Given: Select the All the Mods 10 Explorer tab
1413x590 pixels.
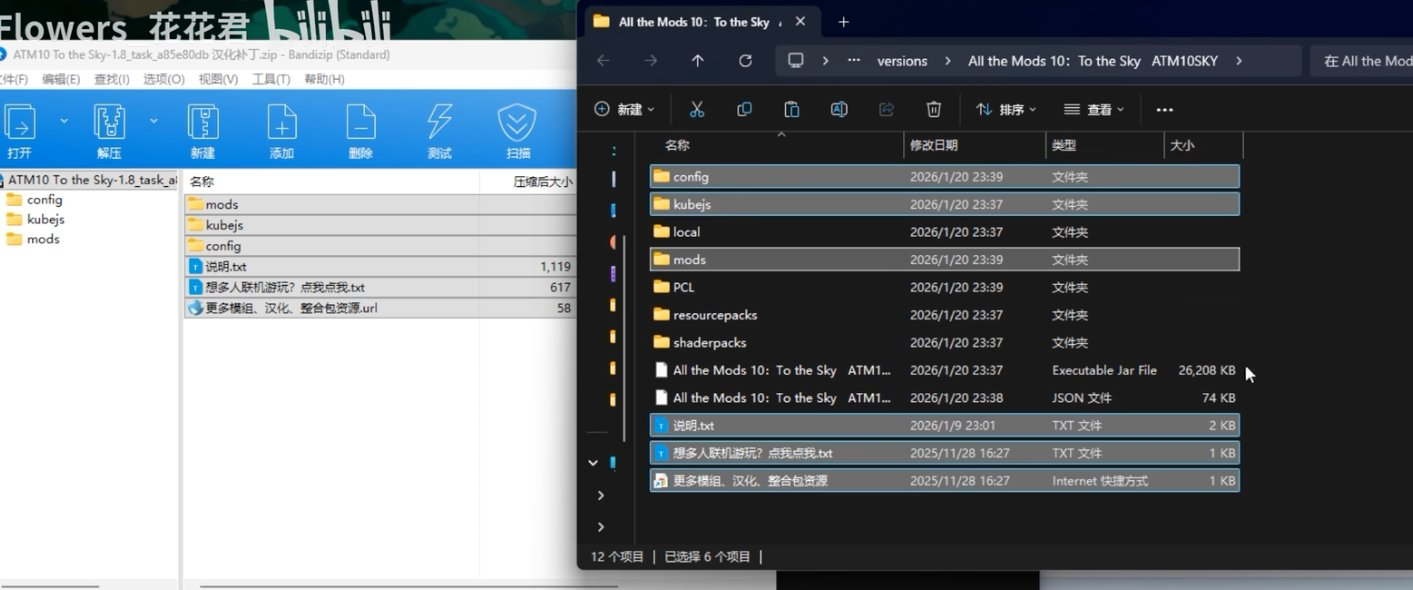Looking at the screenshot, I should click(697, 21).
